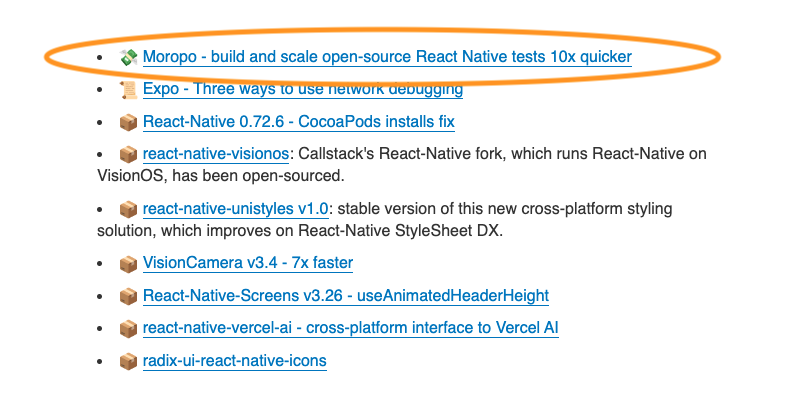Click text "solution, which improves on React-Native StyleSheet DX."
Screen dimensions: 804x397
pyautogui.click(x=300, y=231)
